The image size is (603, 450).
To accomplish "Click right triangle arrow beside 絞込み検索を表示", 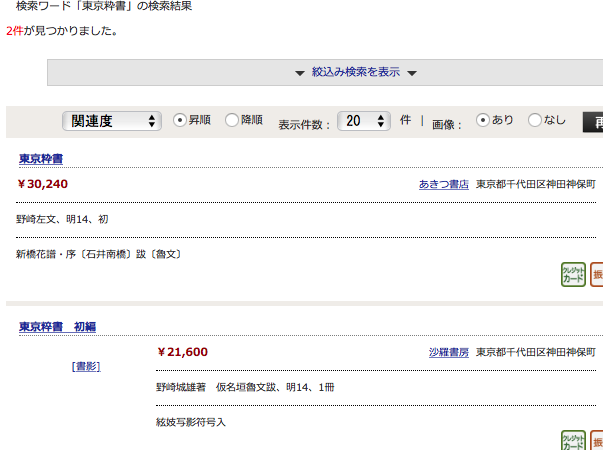I will coord(412,73).
